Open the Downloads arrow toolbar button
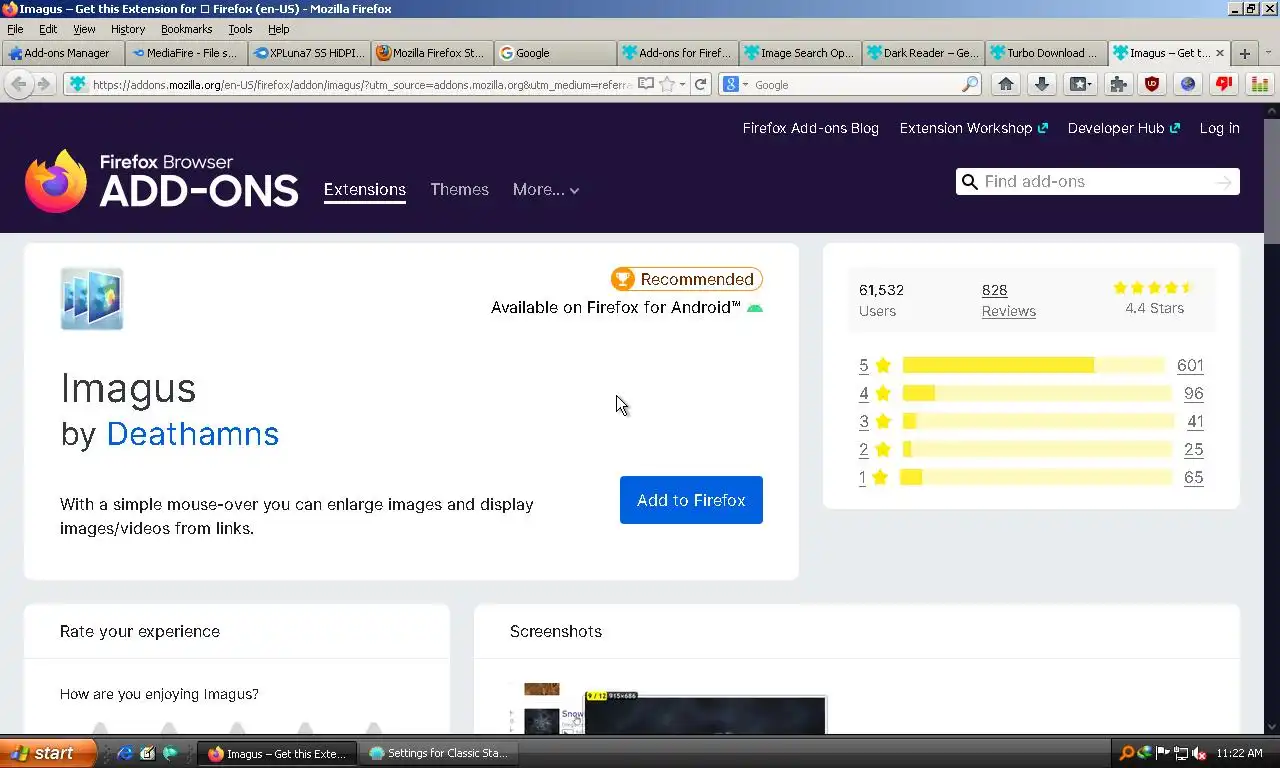This screenshot has height=768, width=1280. coord(1042,85)
